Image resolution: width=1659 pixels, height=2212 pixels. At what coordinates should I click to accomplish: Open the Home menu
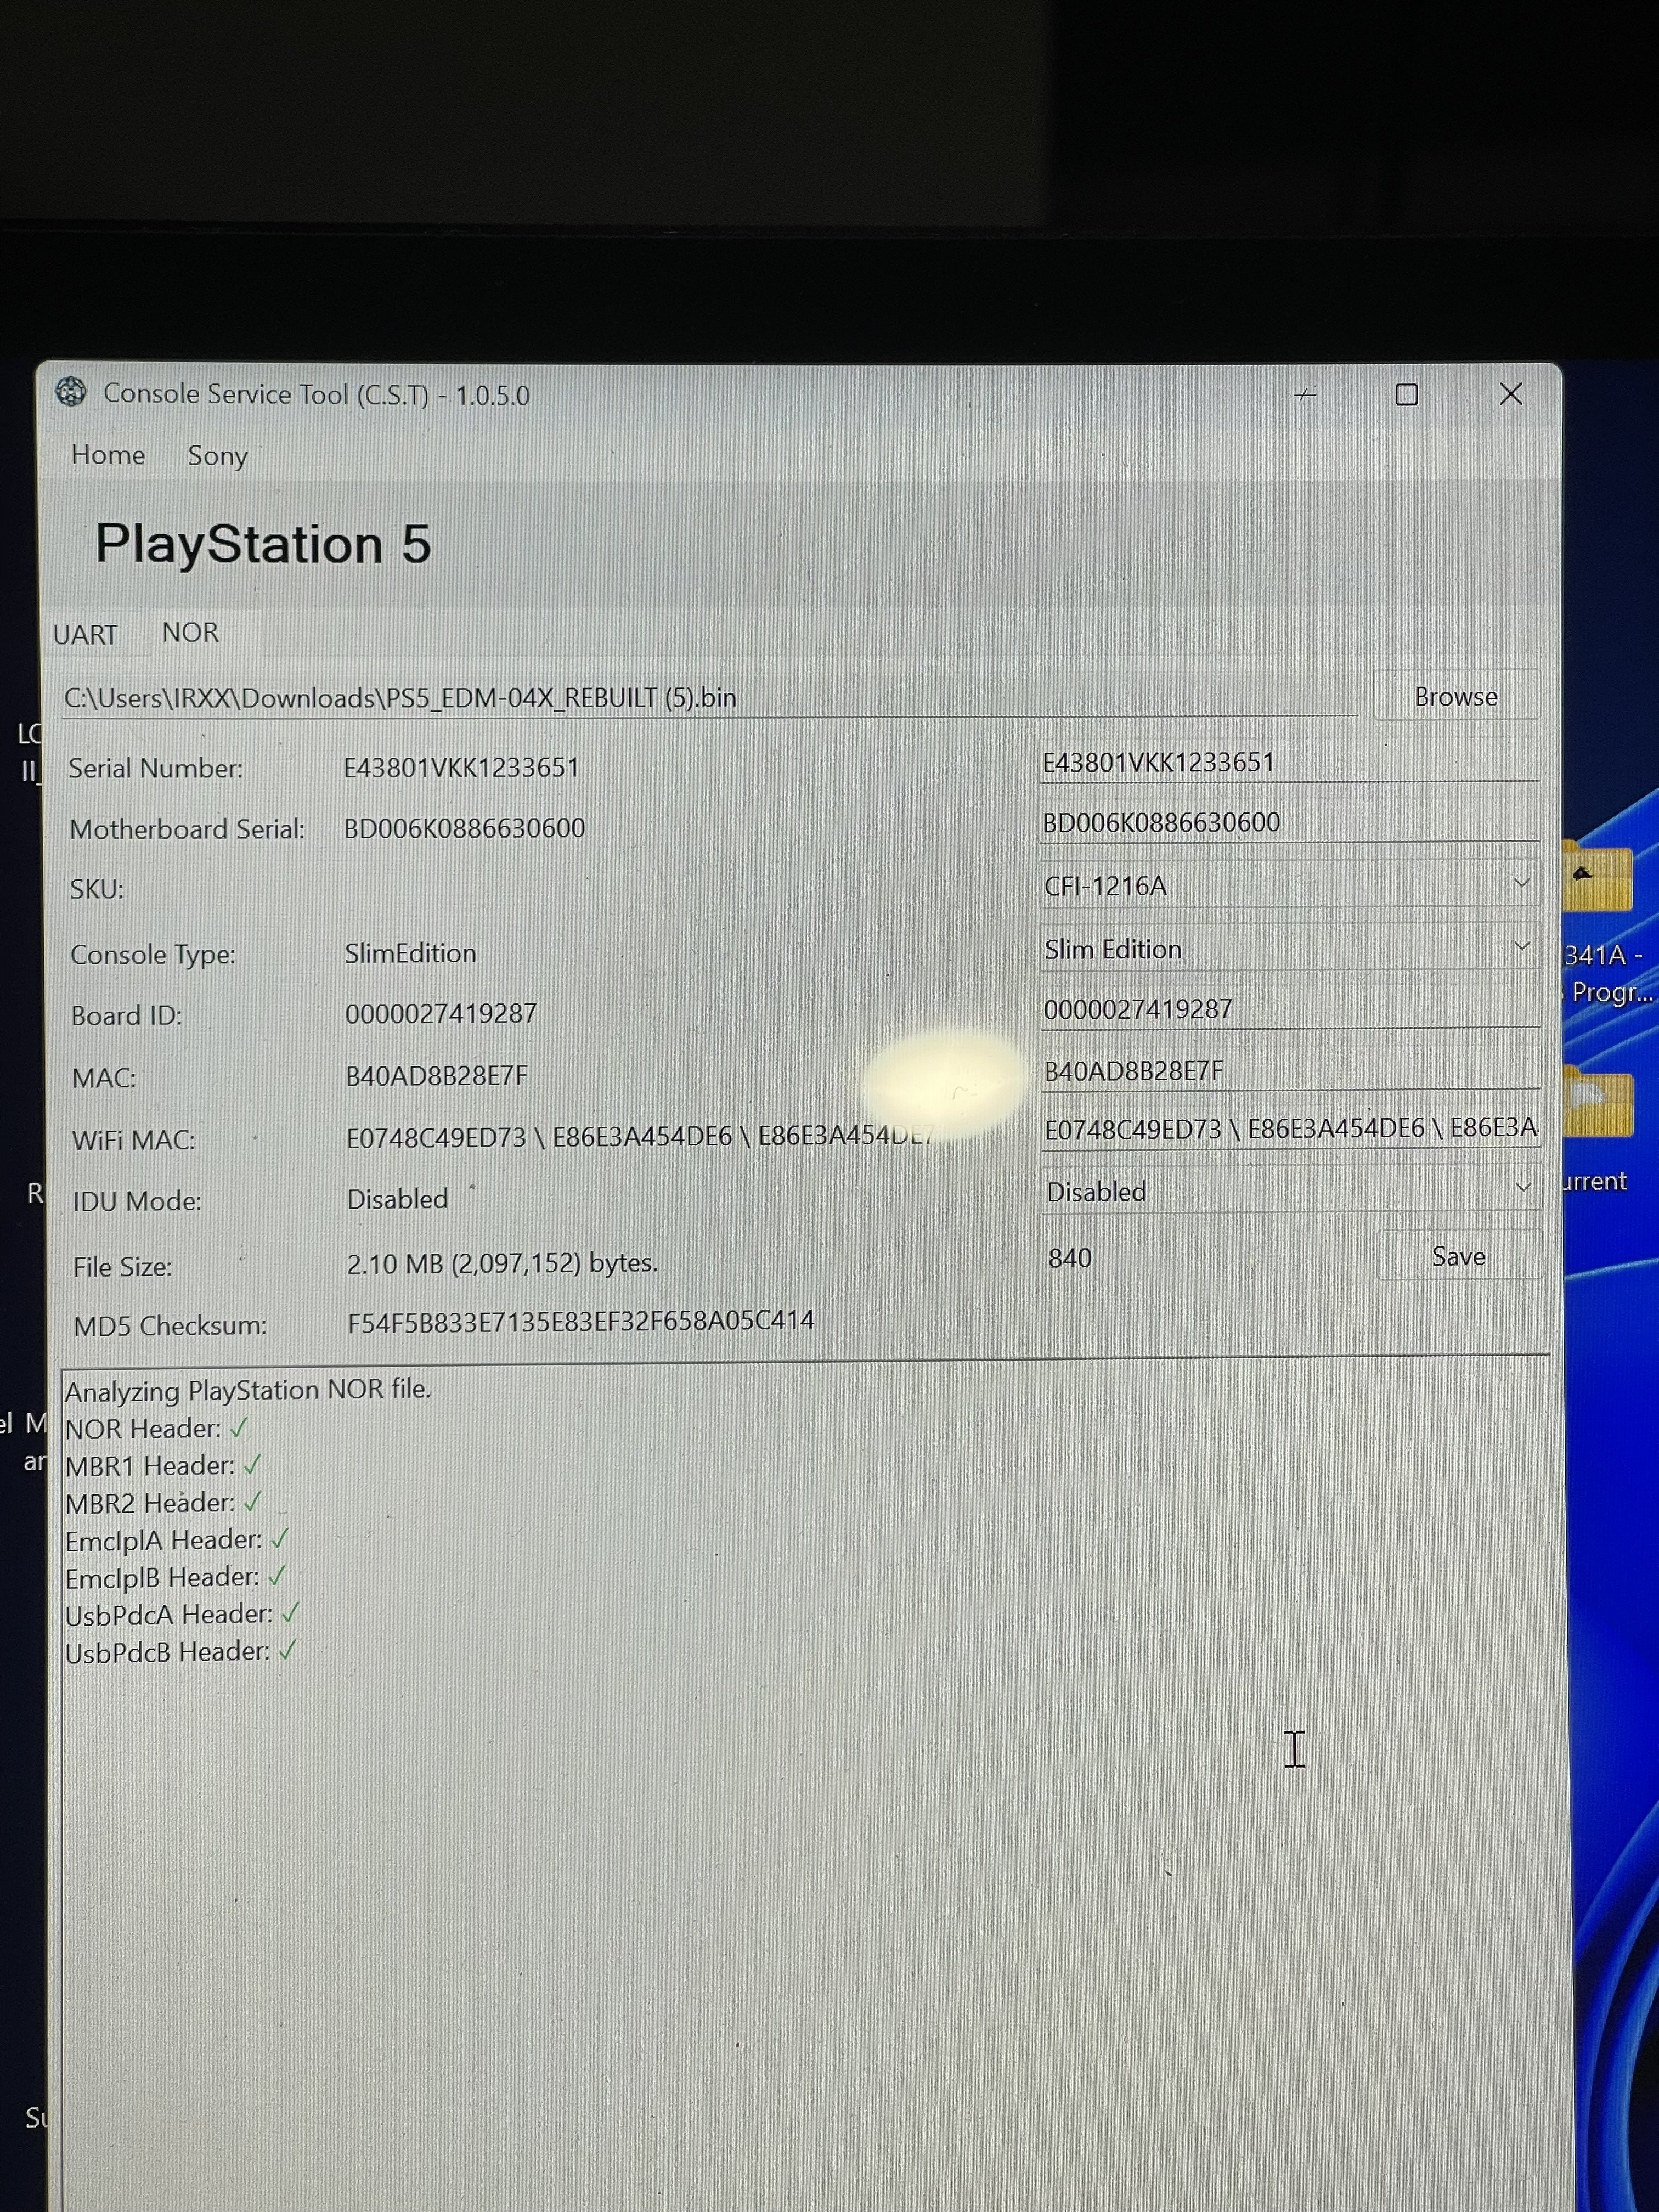pyautogui.click(x=108, y=455)
